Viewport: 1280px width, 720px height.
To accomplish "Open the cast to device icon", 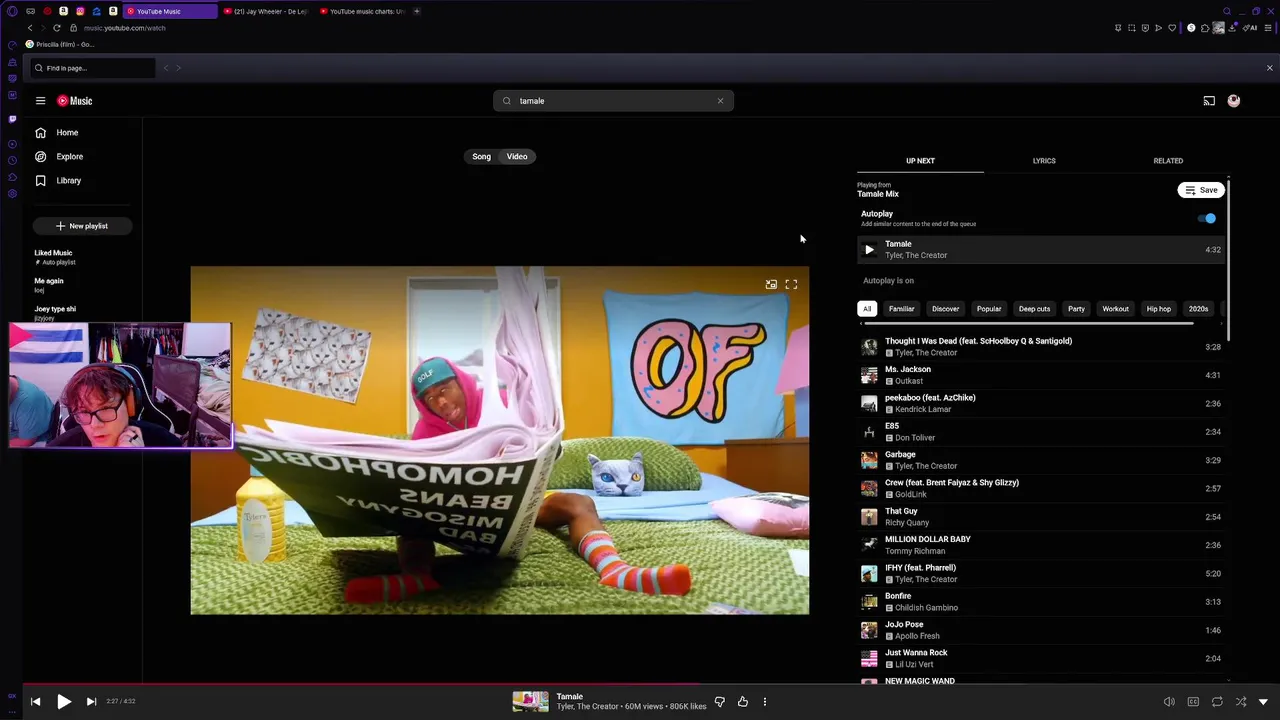I will click(x=1209, y=101).
